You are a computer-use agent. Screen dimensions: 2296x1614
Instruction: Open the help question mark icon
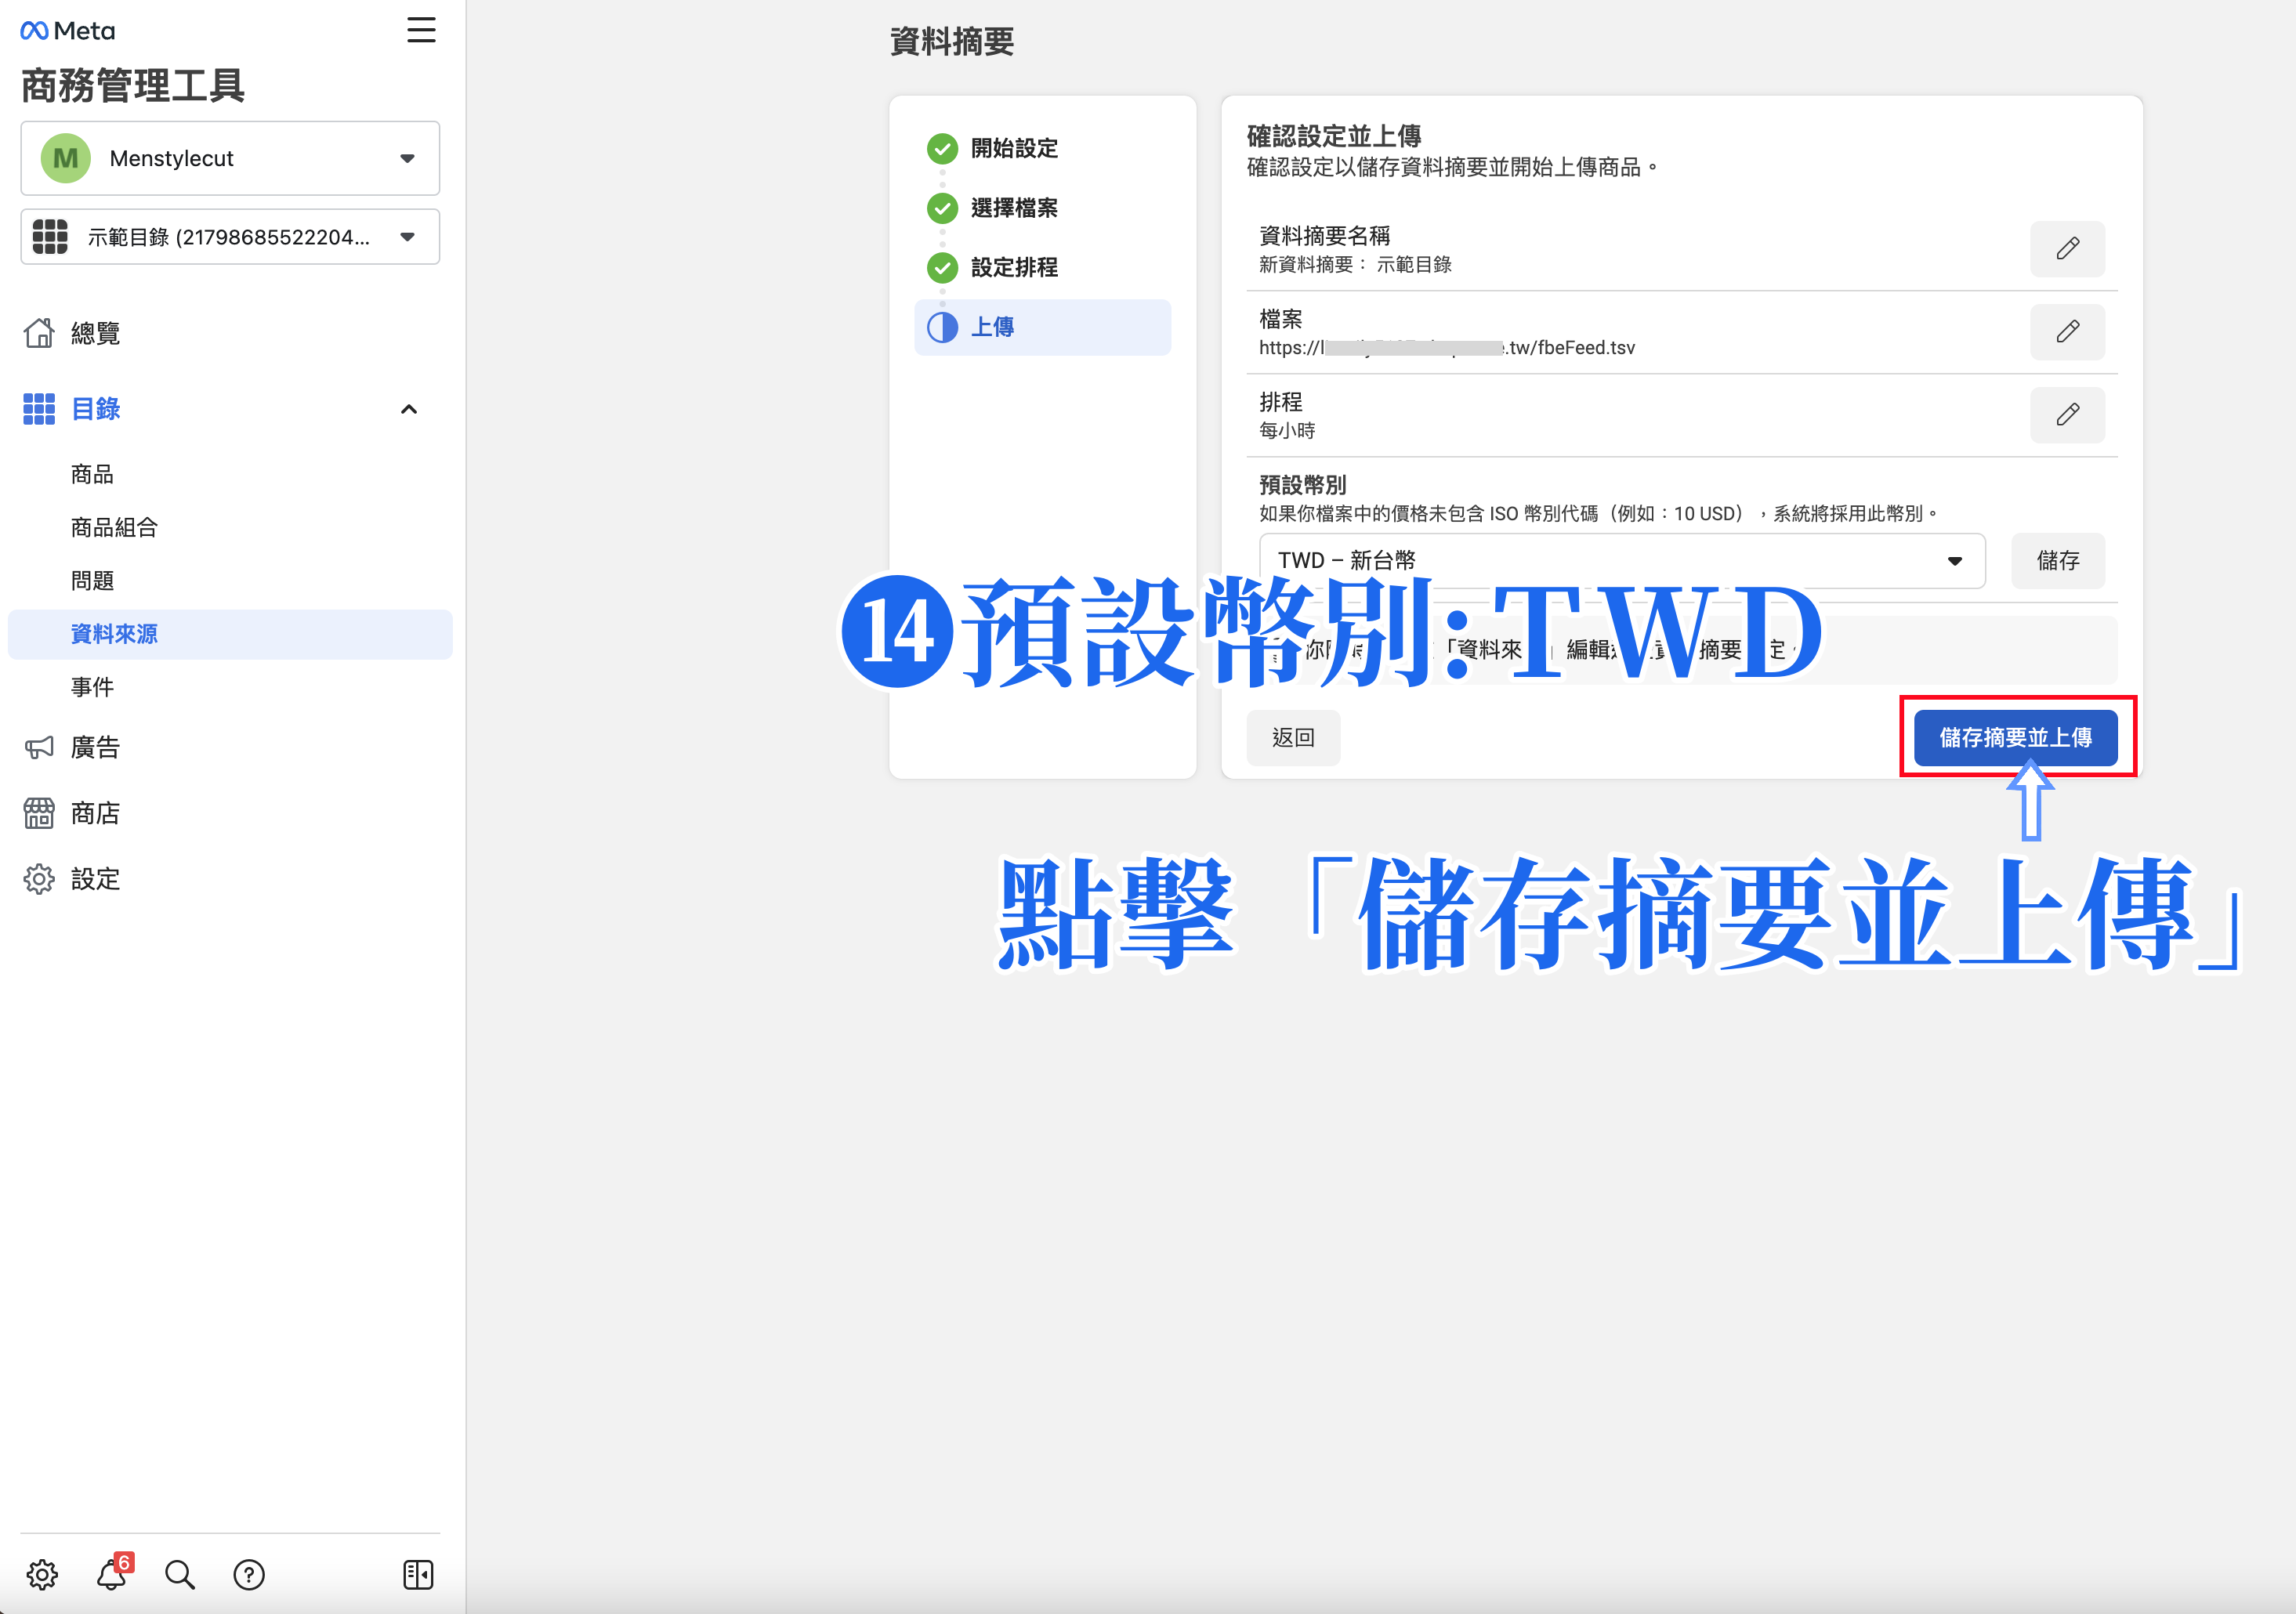click(x=249, y=1575)
